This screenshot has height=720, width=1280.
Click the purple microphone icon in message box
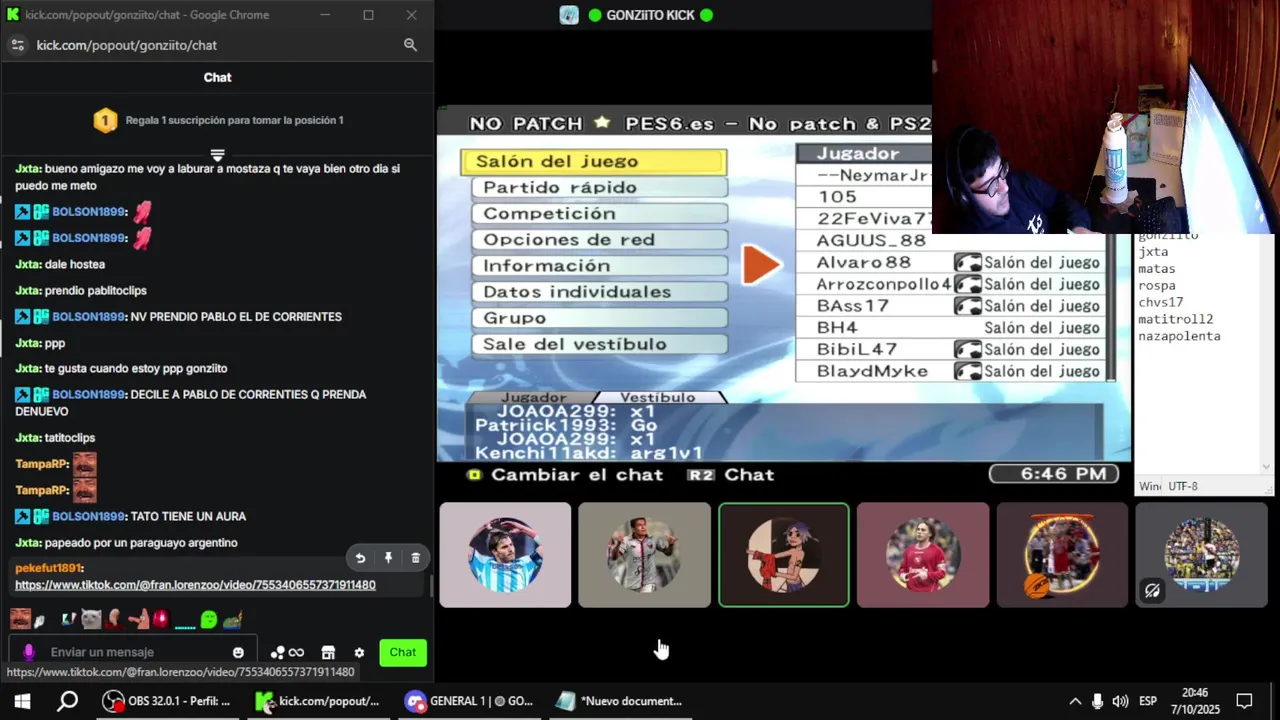tap(29, 652)
